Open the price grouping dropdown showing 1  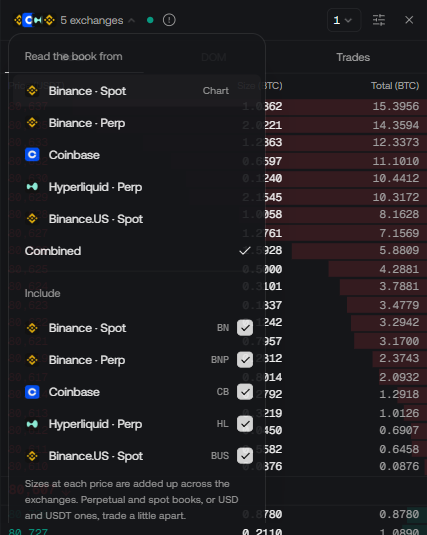coord(344,20)
